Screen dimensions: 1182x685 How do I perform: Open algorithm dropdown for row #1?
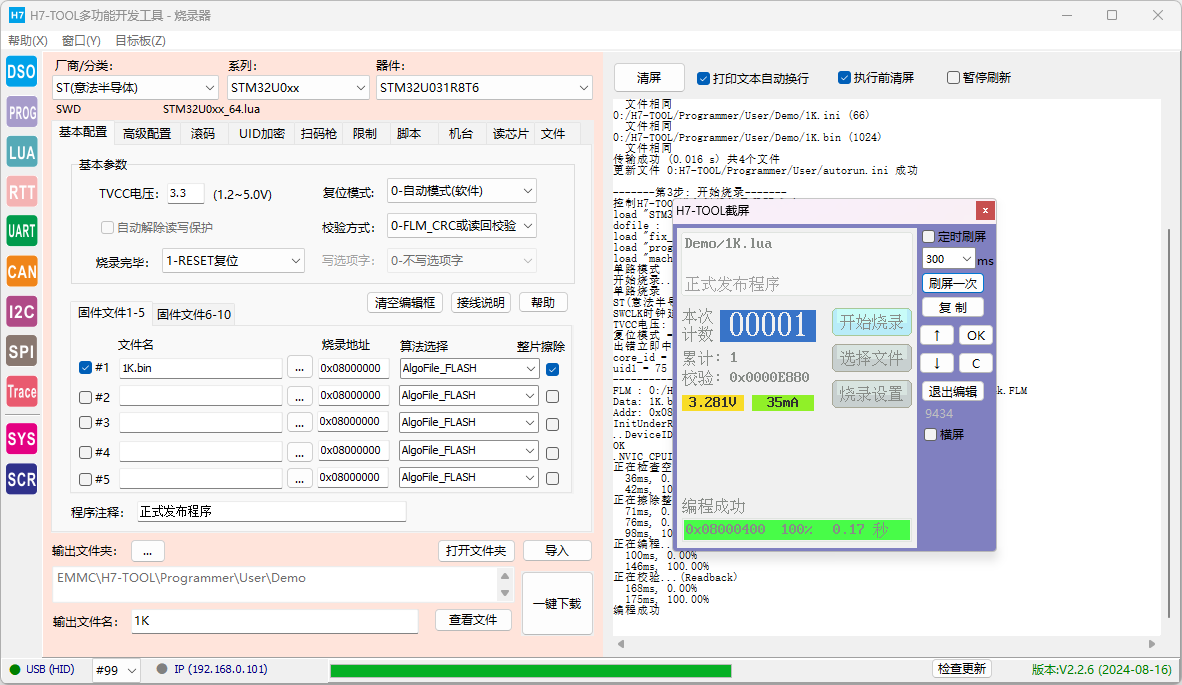tap(469, 368)
